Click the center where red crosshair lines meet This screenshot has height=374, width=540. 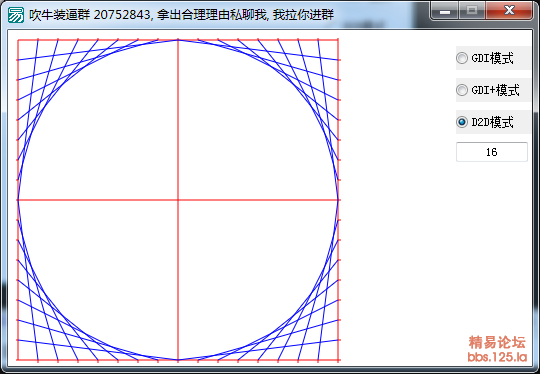point(178,200)
